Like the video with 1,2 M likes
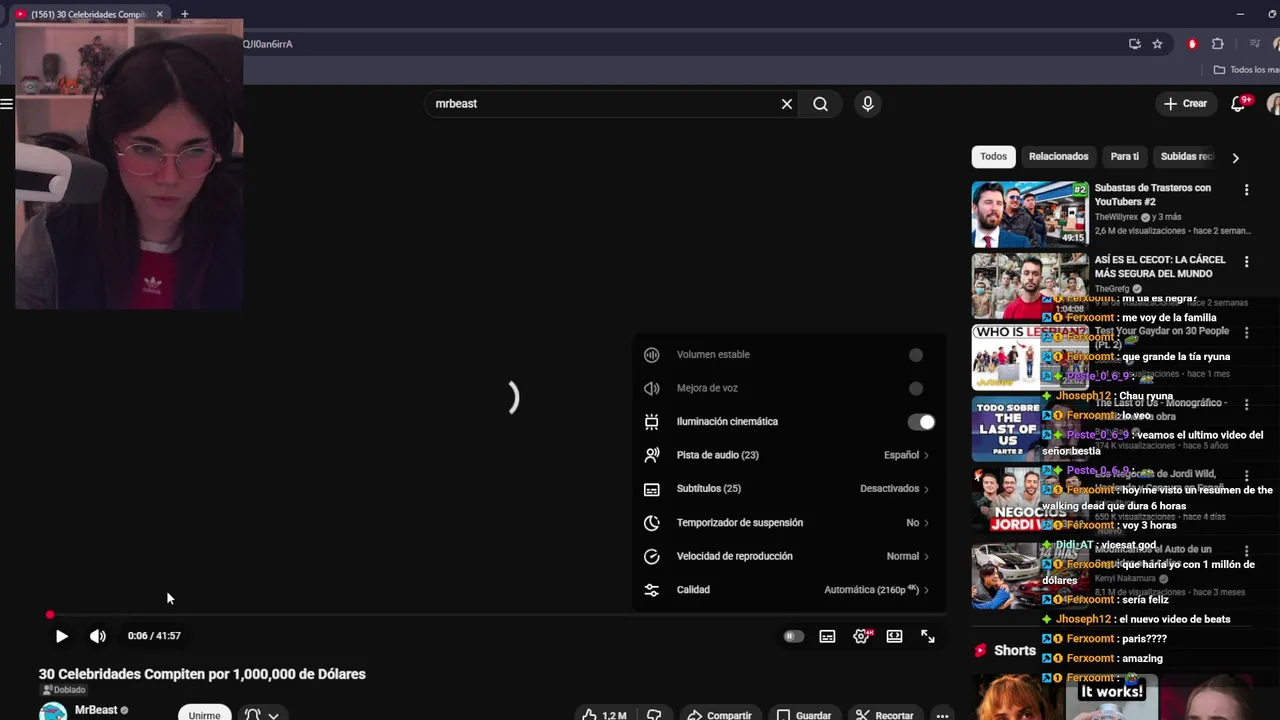The height and width of the screenshot is (720, 1280). tap(604, 715)
